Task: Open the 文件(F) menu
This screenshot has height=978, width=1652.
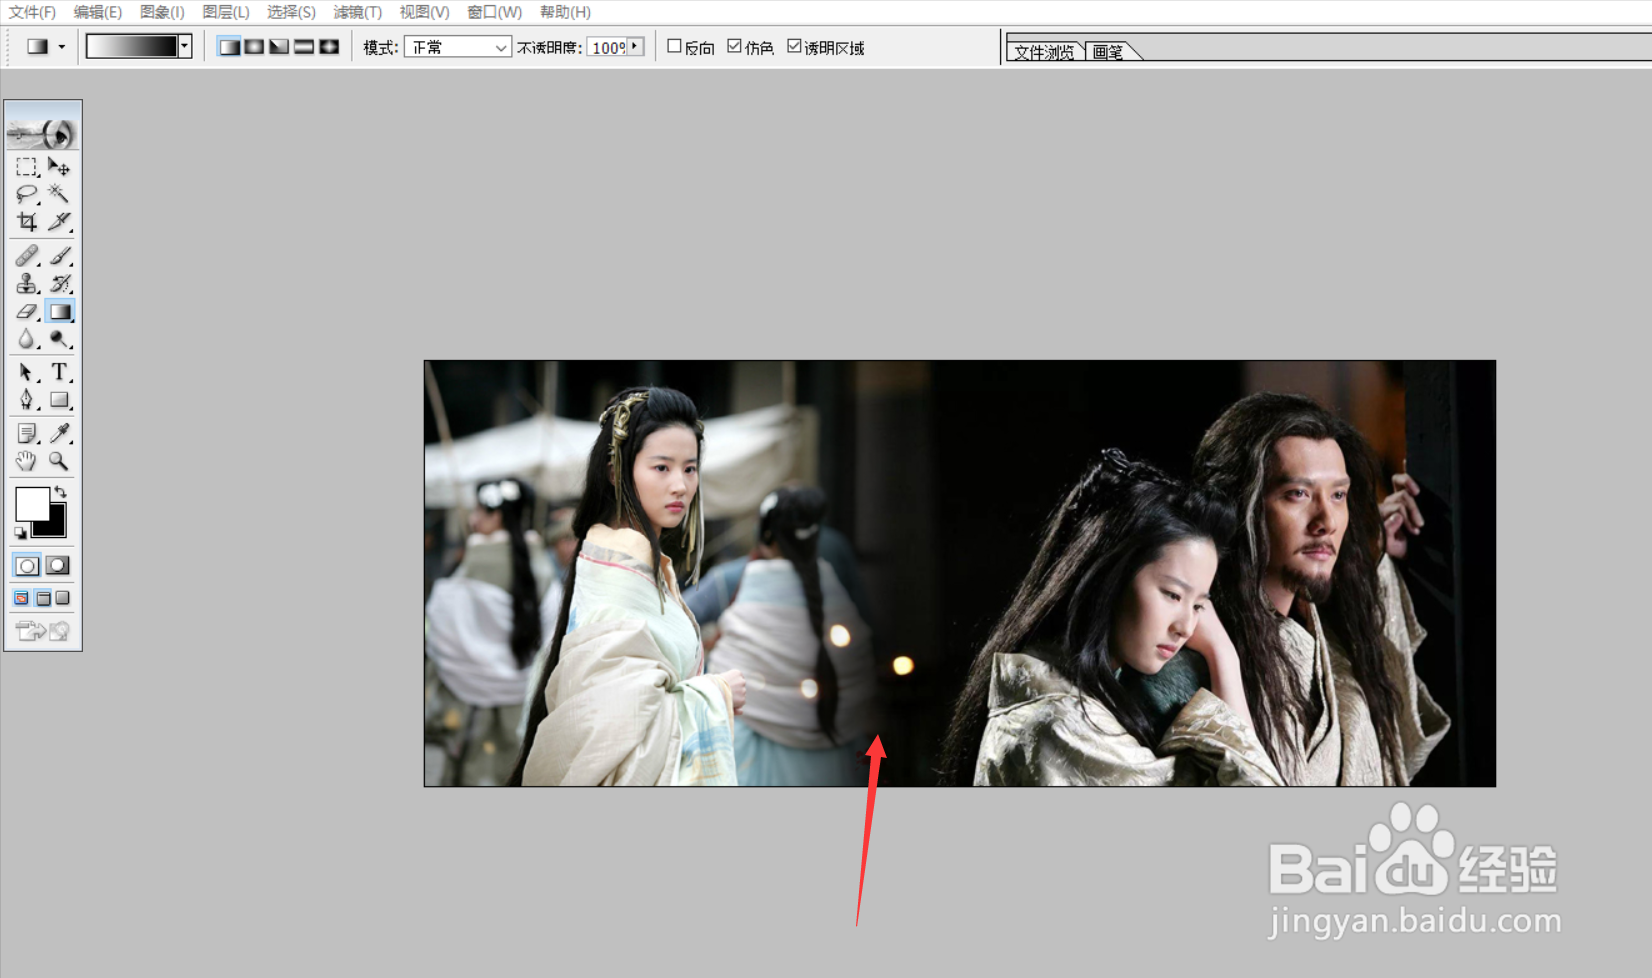Action: (x=32, y=12)
